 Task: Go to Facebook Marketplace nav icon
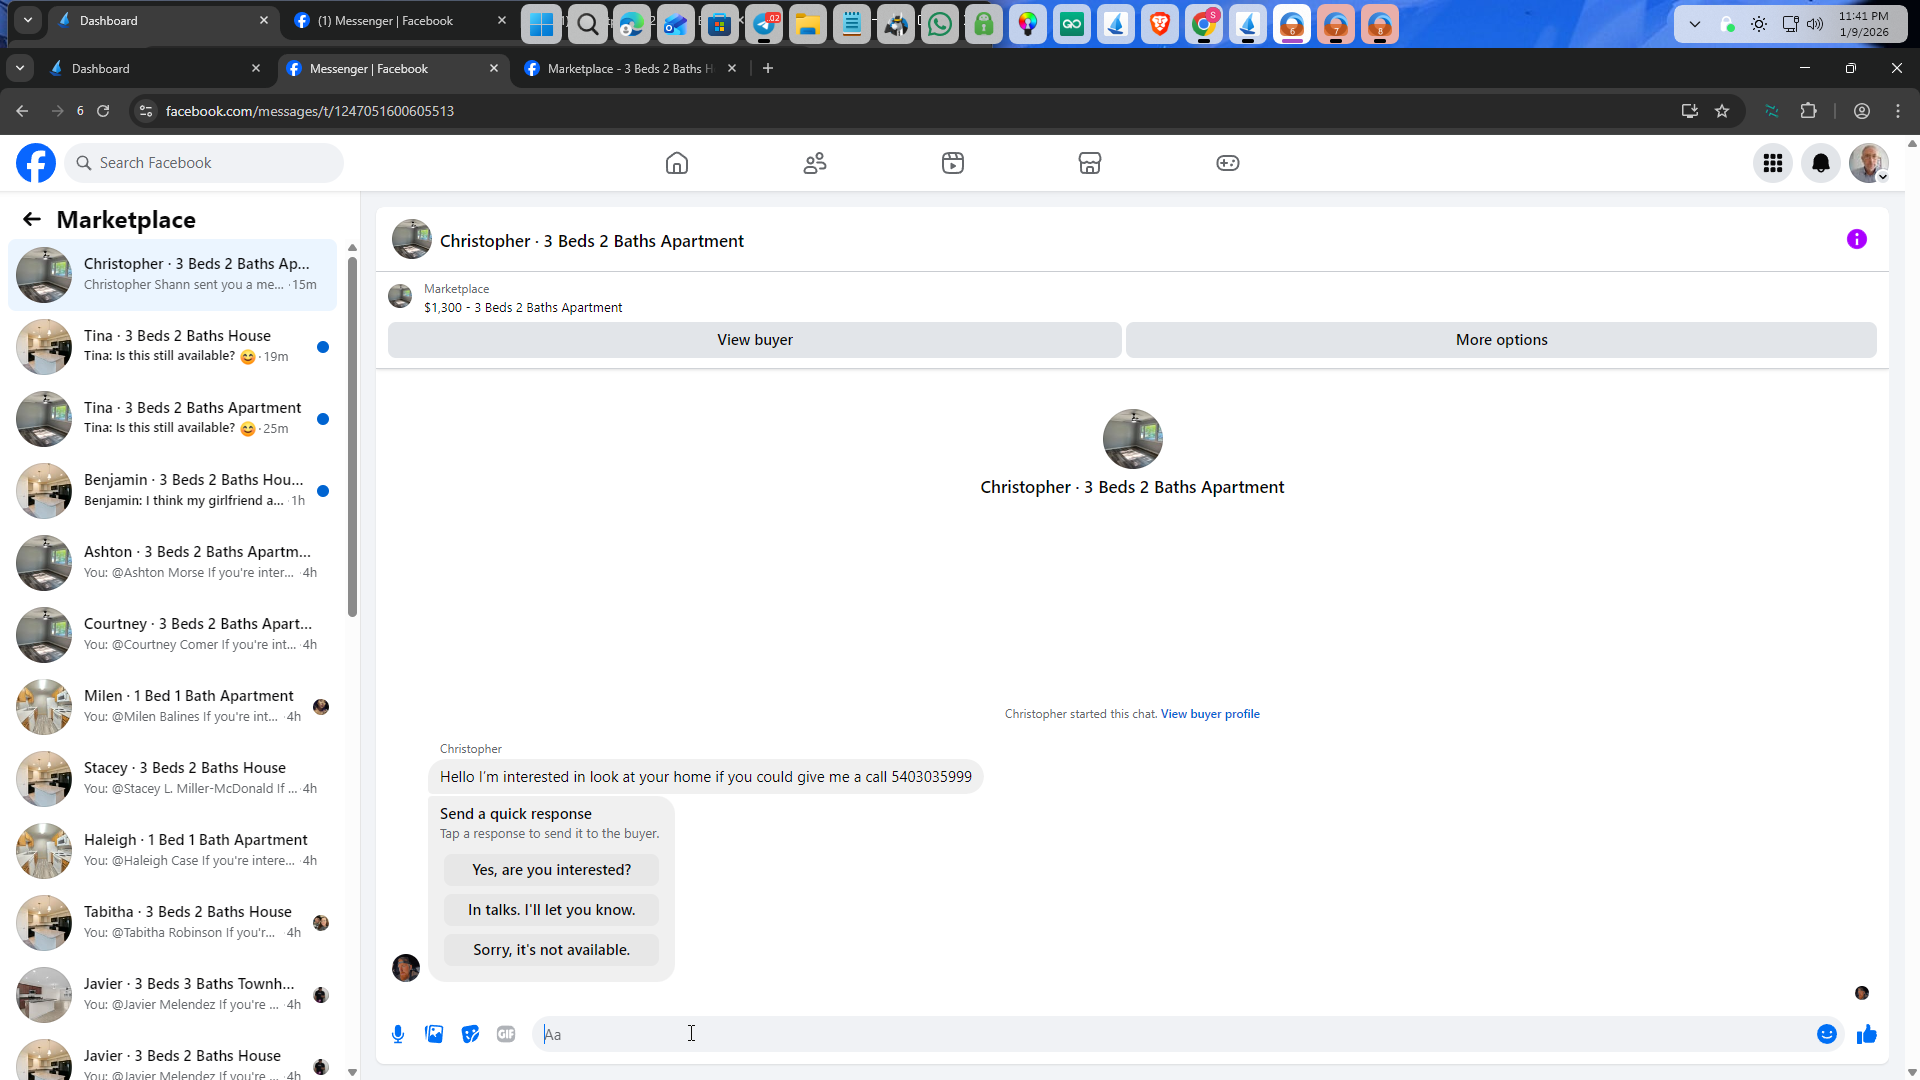coord(1089,163)
